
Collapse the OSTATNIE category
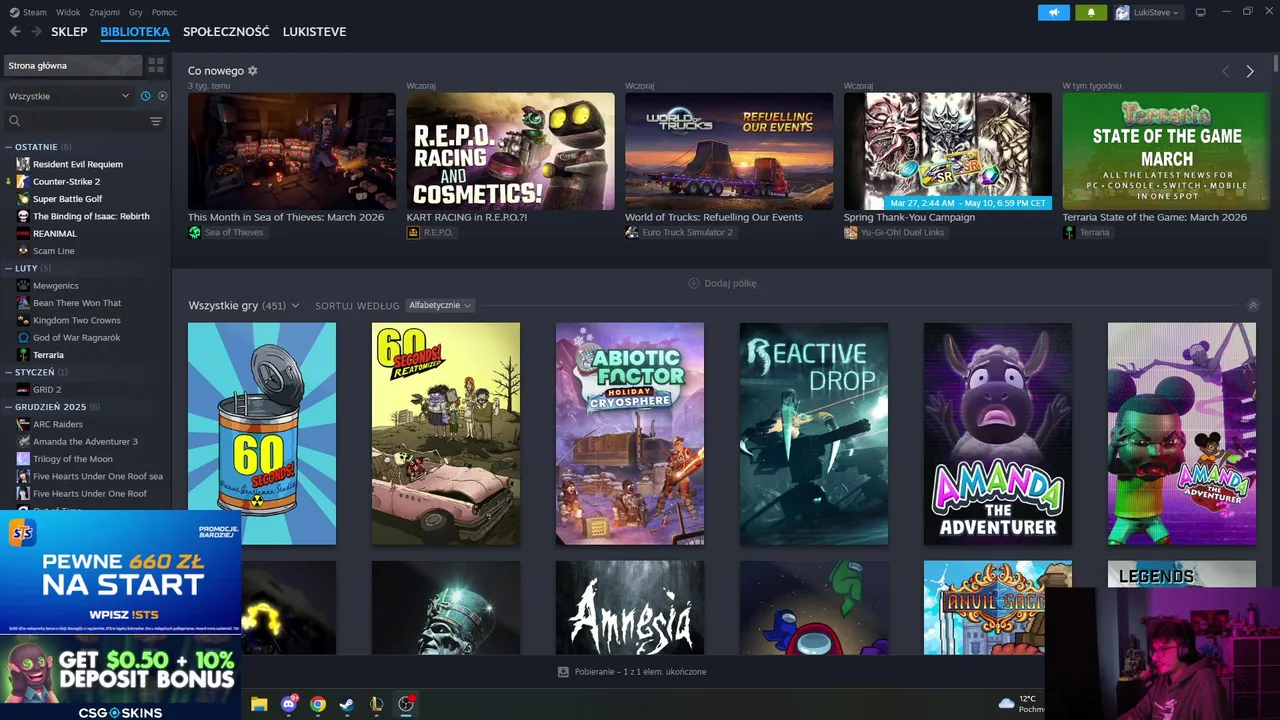pyautogui.click(x=38, y=147)
